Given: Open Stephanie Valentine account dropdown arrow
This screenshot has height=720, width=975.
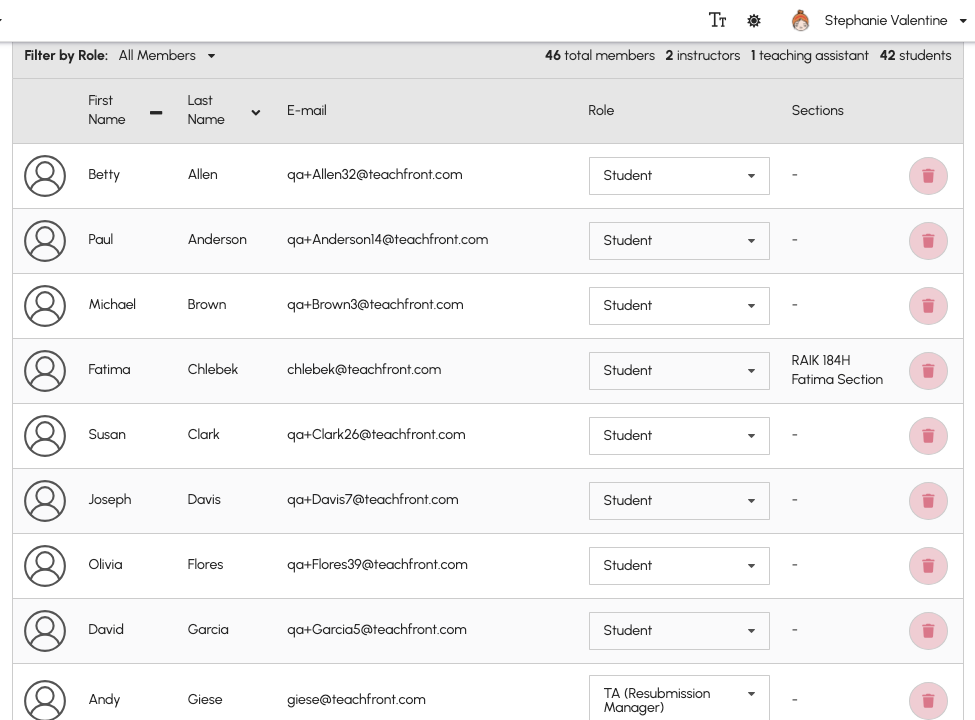Looking at the screenshot, I should click(963, 21).
